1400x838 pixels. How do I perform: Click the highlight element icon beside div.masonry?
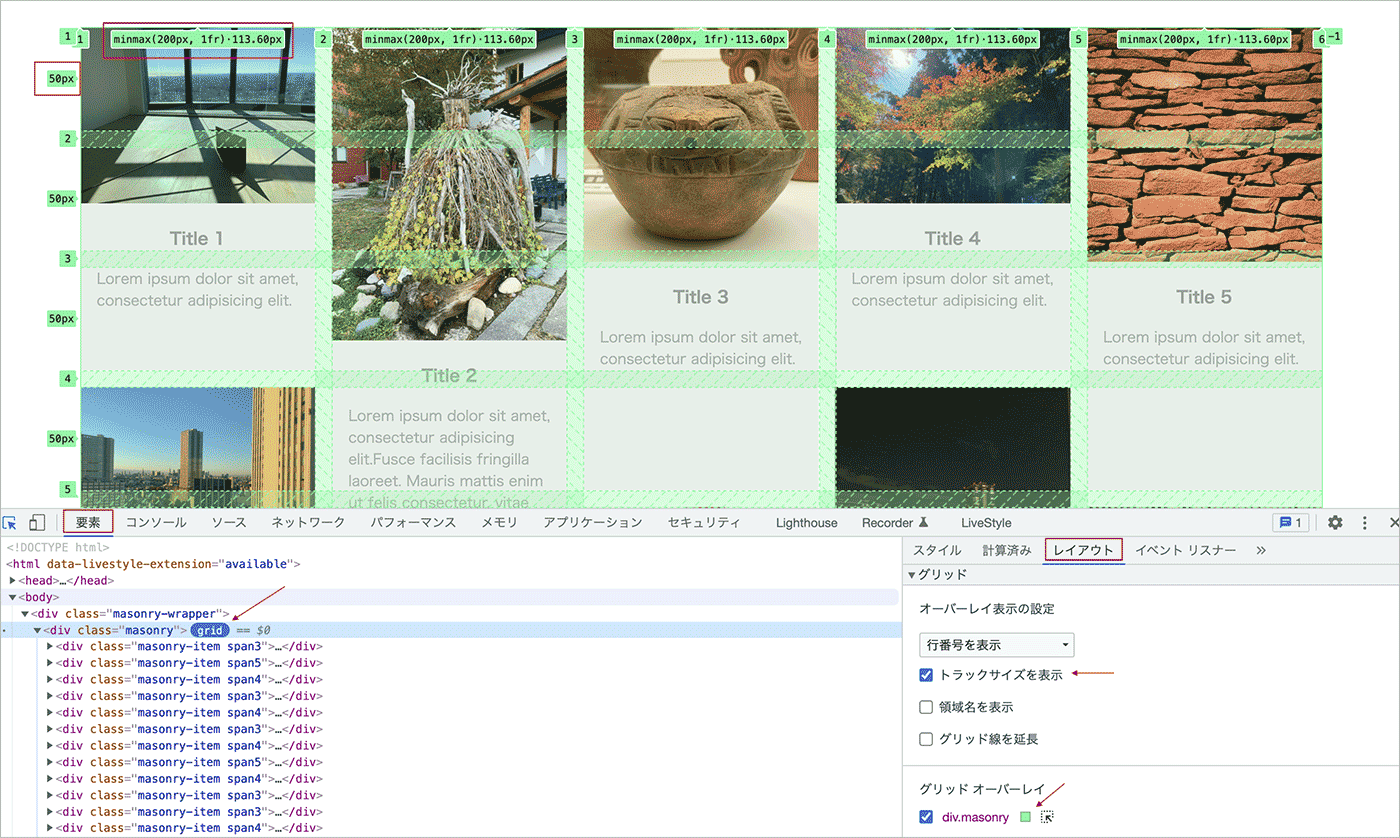tap(1047, 817)
